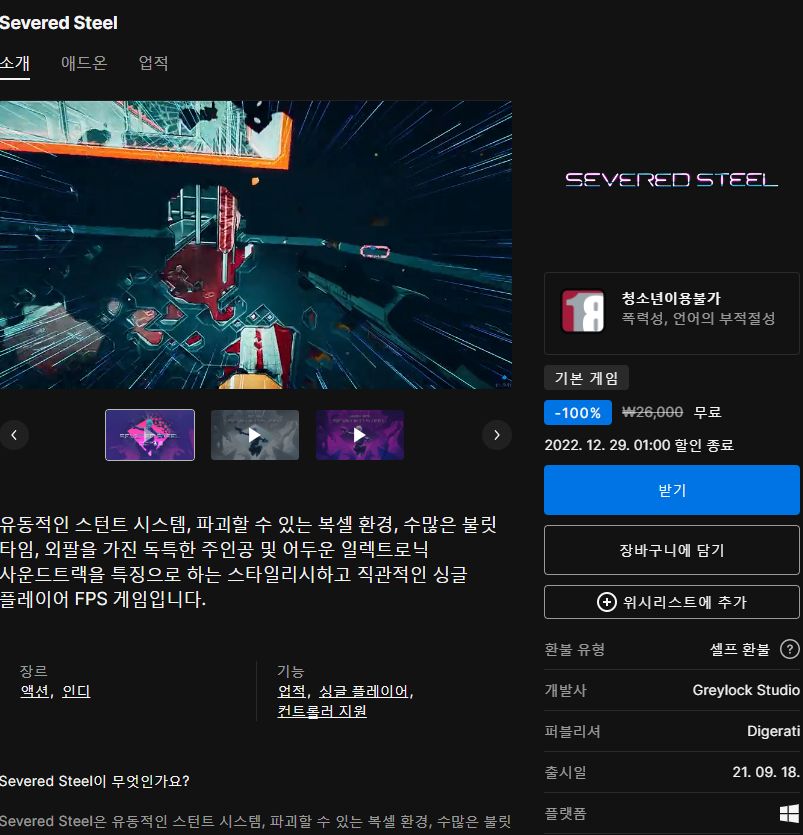Screen dimensions: 803x835
Task: Click the next media arrow in carousel
Action: point(497,435)
